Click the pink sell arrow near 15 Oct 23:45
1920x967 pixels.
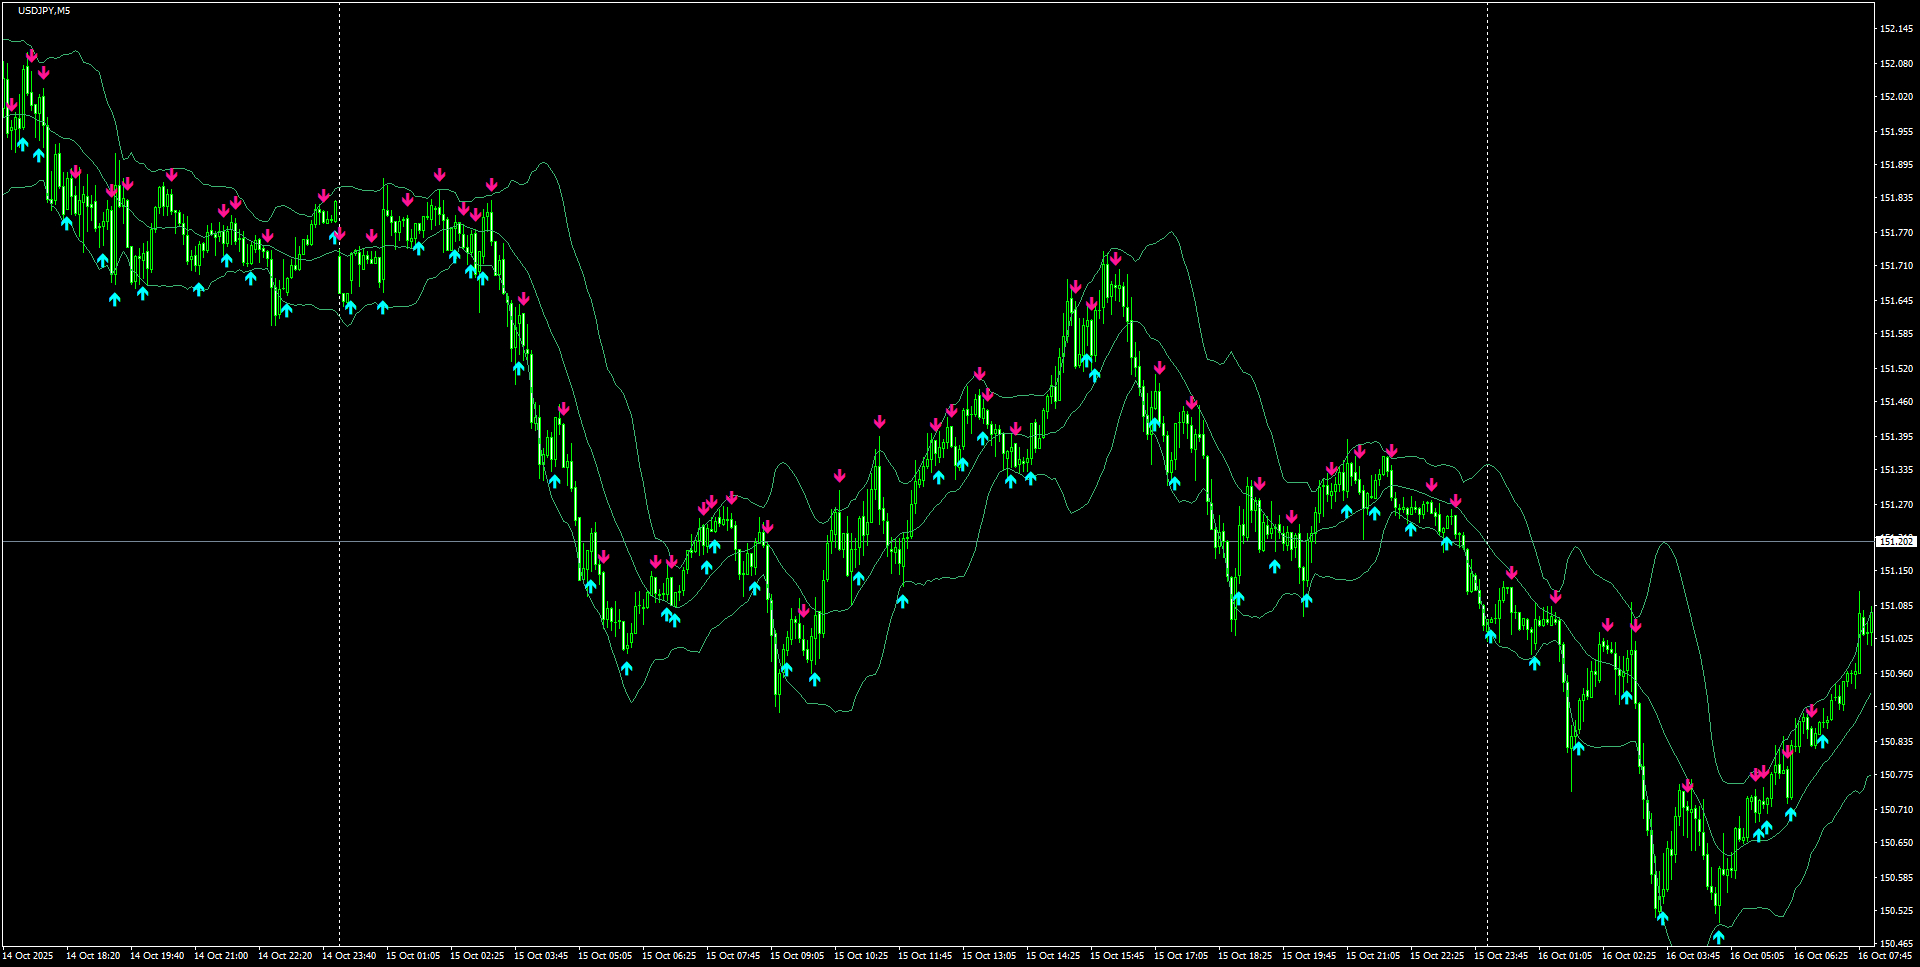pyautogui.click(x=1511, y=571)
